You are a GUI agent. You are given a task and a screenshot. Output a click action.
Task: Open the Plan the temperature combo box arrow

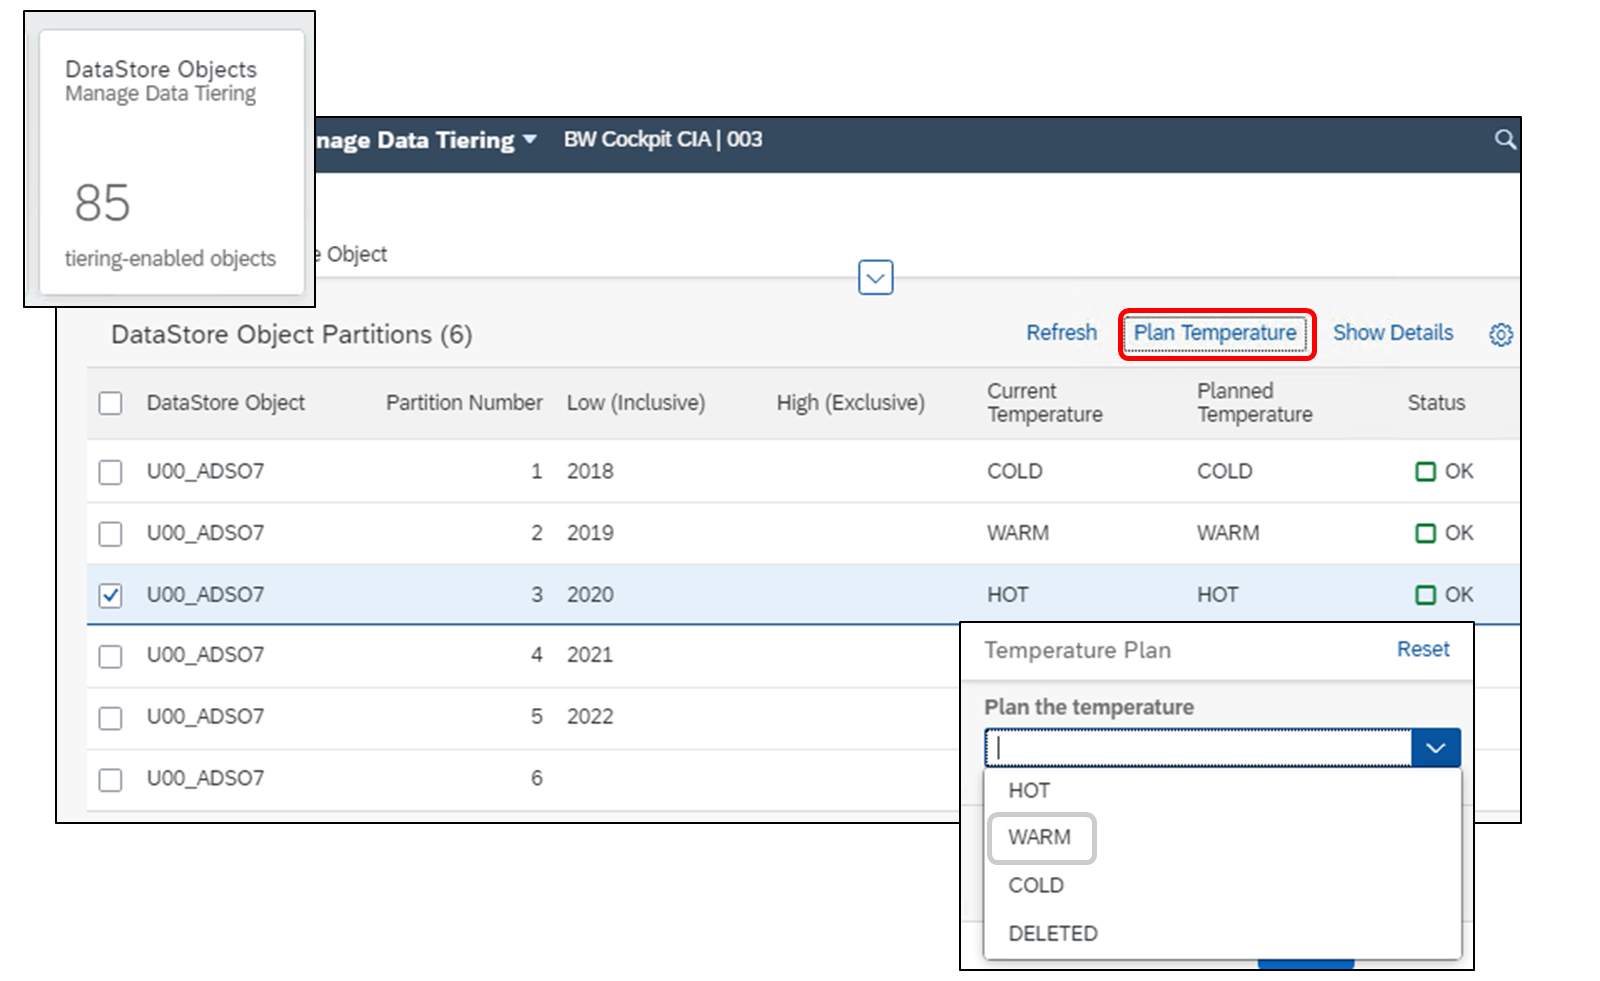pos(1436,748)
